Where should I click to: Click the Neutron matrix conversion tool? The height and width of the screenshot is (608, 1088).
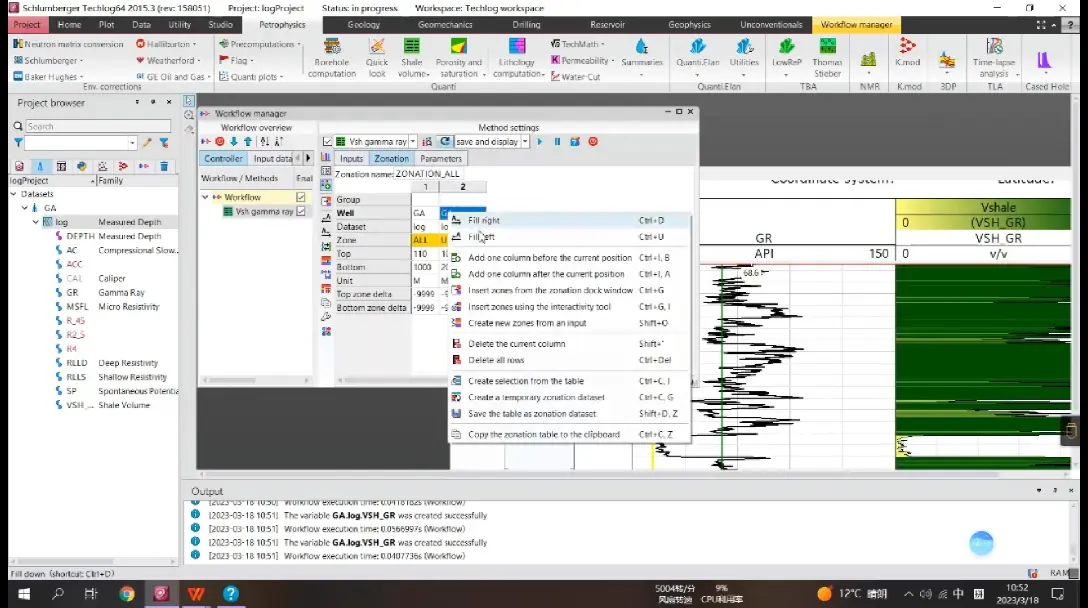68,44
